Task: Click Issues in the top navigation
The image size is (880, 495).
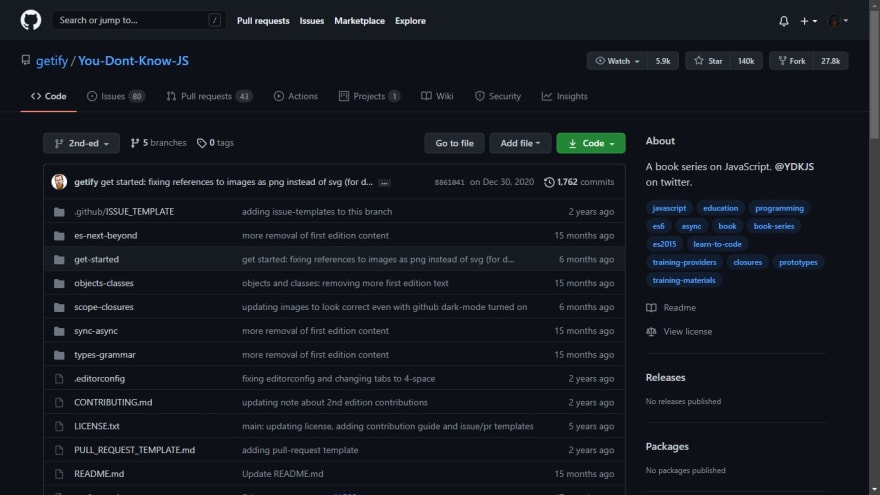Action: point(311,21)
